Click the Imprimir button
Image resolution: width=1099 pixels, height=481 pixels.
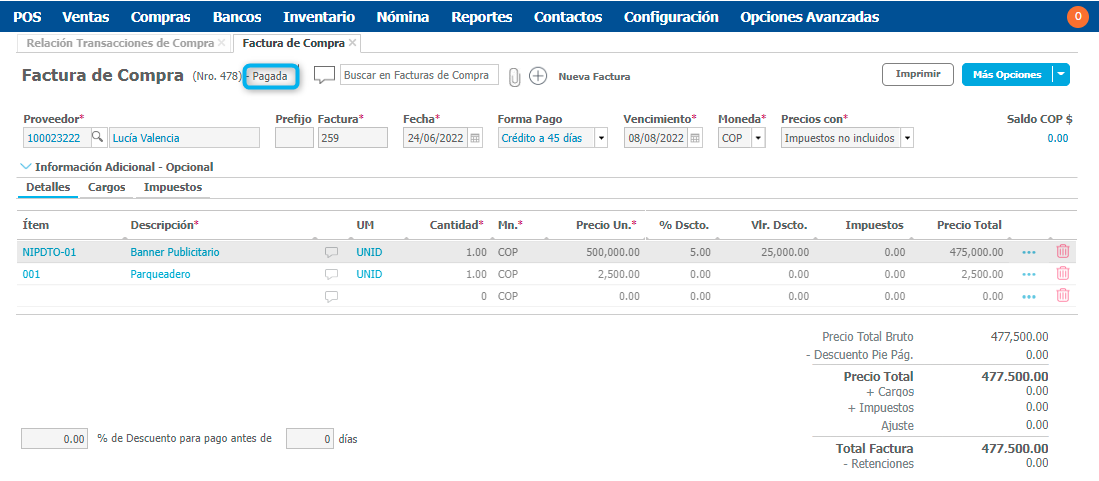point(917,74)
